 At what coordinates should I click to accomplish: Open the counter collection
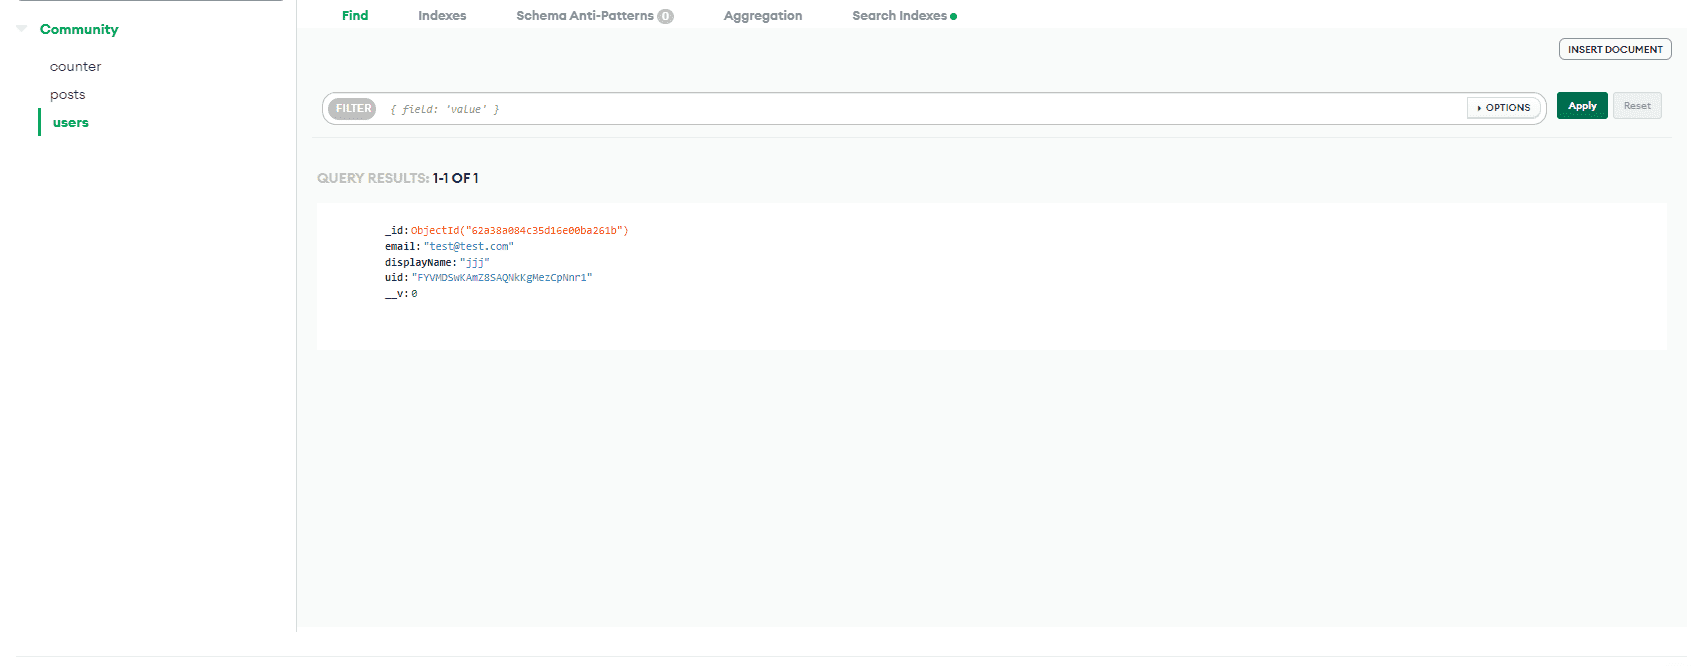[x=76, y=67]
